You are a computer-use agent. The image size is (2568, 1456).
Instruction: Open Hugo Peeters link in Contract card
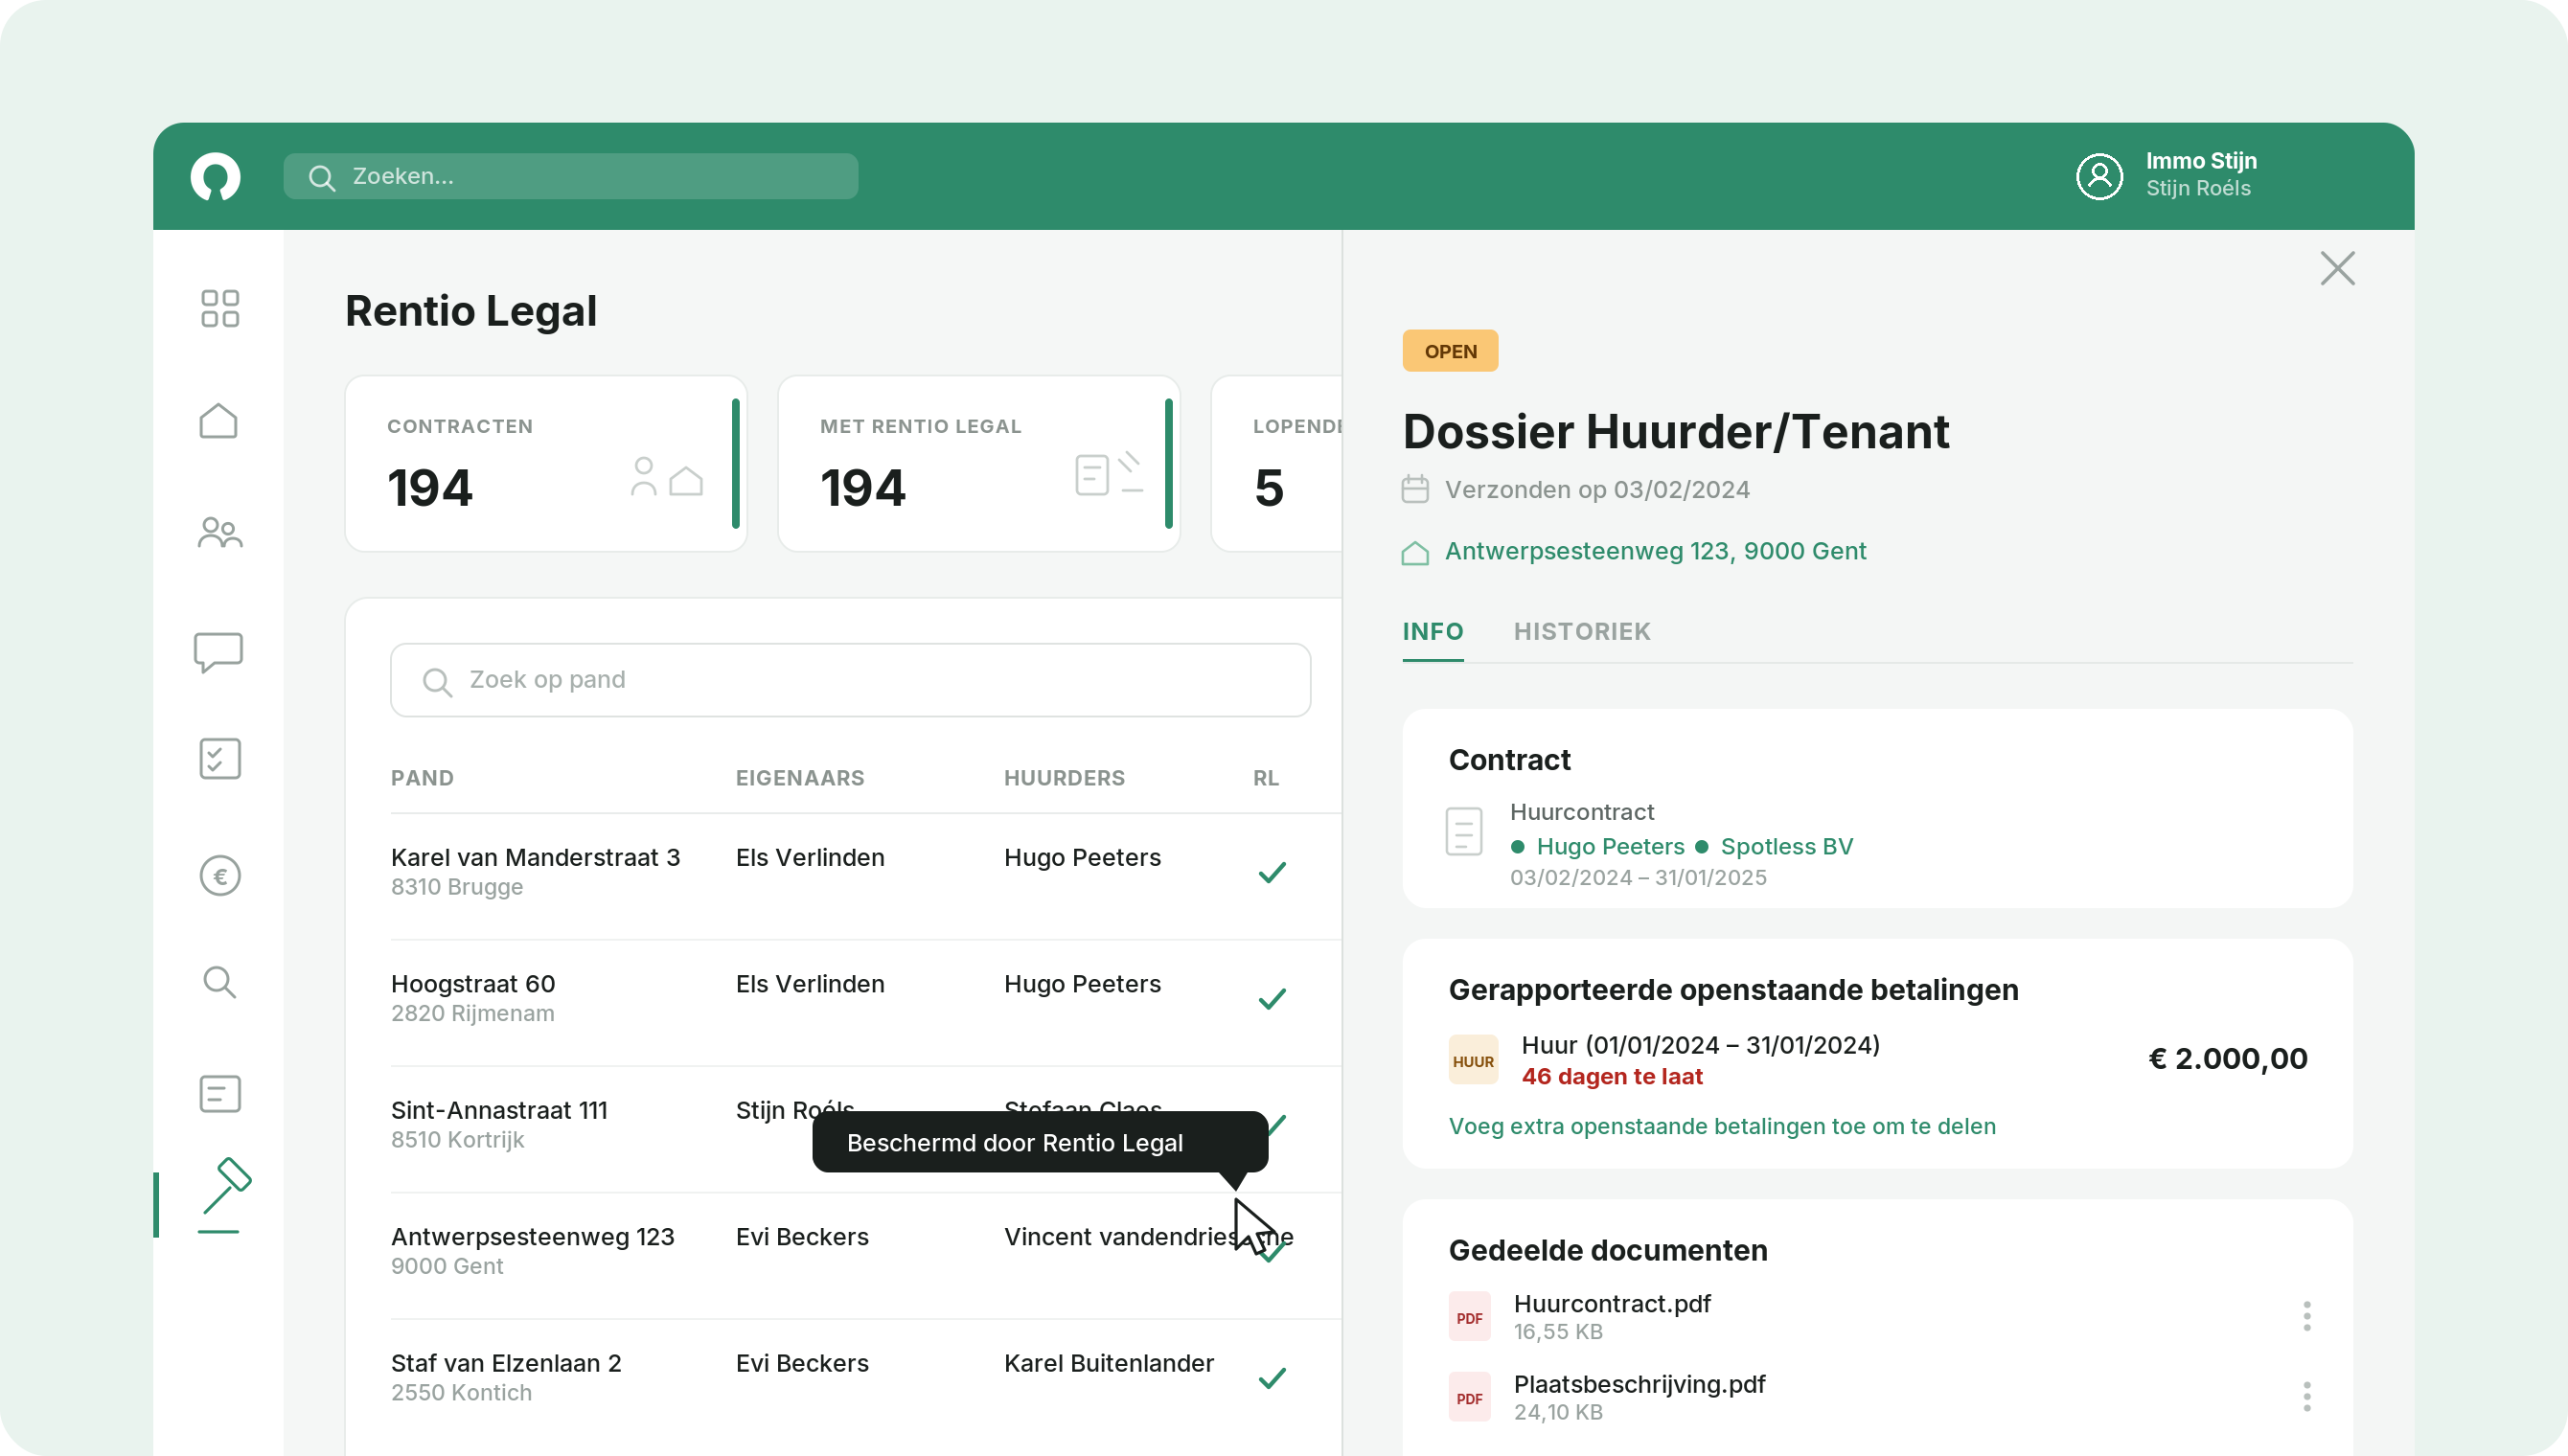point(1609,846)
